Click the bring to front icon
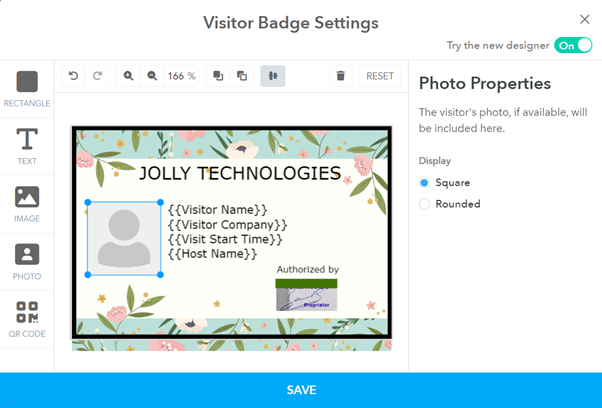This screenshot has height=408, width=602. [218, 76]
